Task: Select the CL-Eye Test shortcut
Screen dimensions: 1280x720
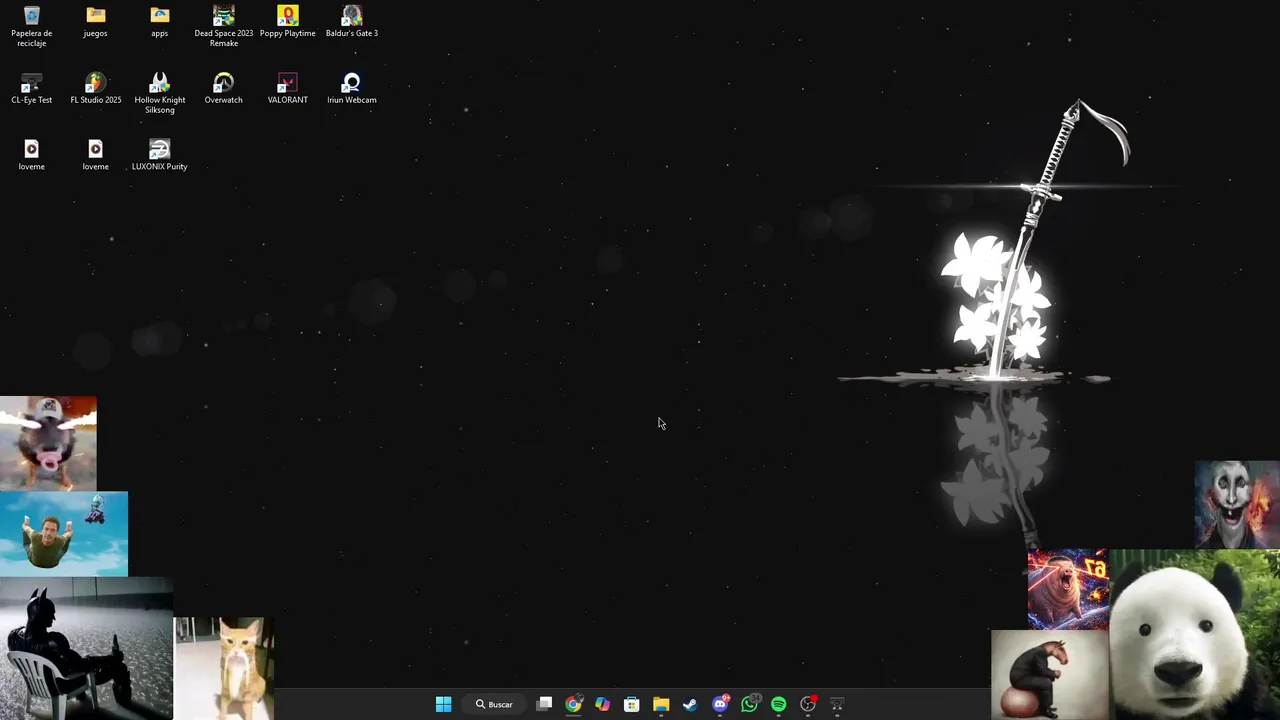Action: coord(31,89)
